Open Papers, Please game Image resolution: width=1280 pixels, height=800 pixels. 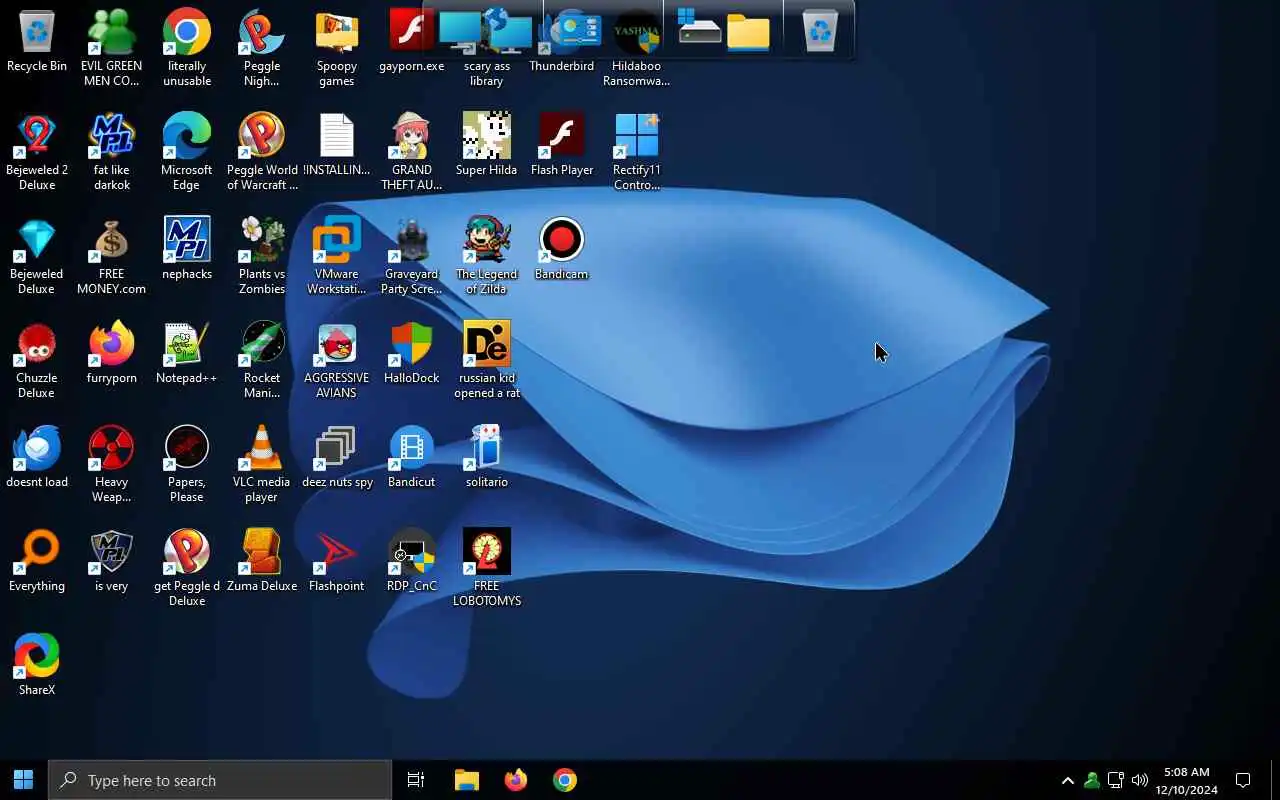click(x=187, y=463)
